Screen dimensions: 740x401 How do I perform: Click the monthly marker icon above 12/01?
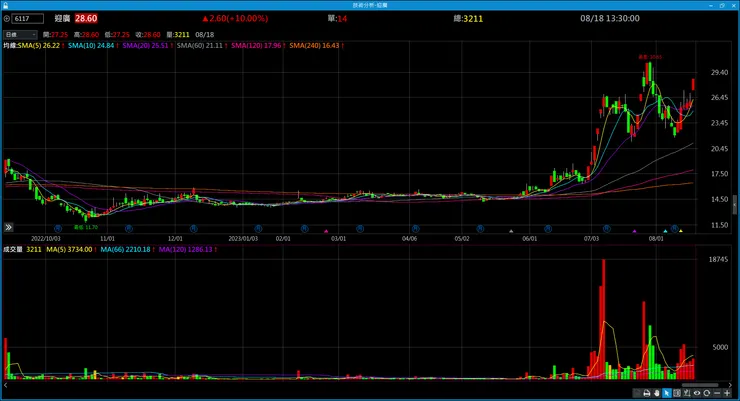pyautogui.click(x=193, y=229)
